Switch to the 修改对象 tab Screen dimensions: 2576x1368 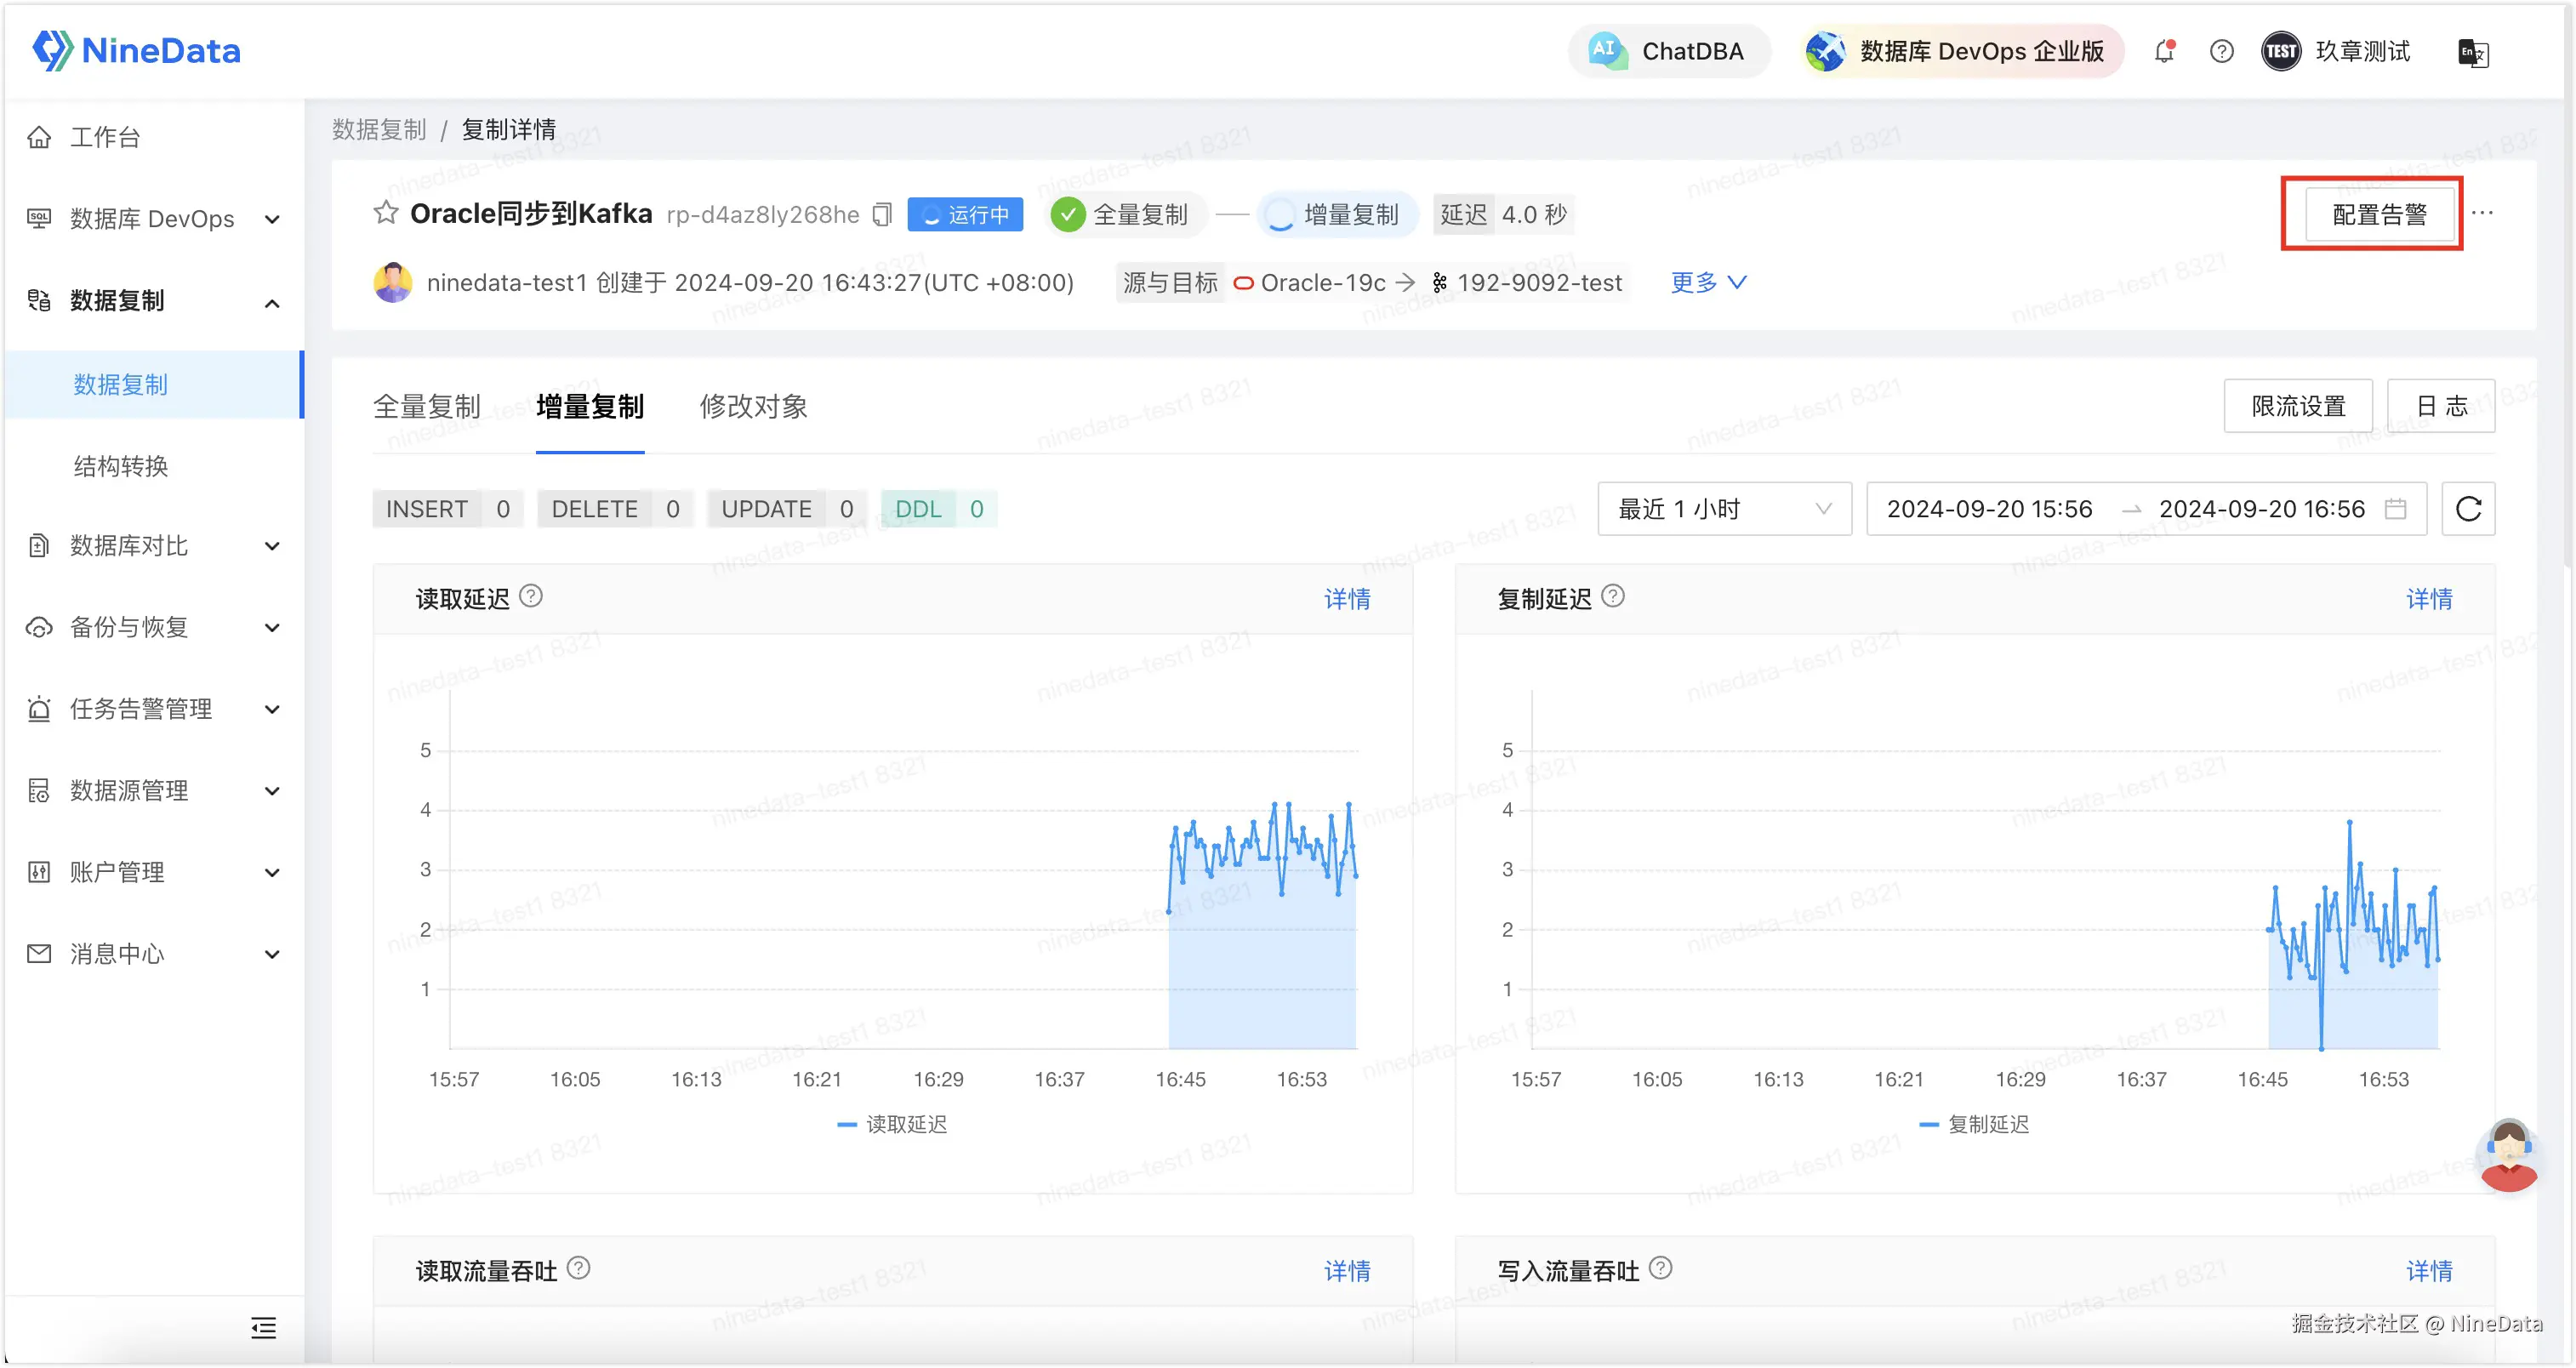point(753,406)
